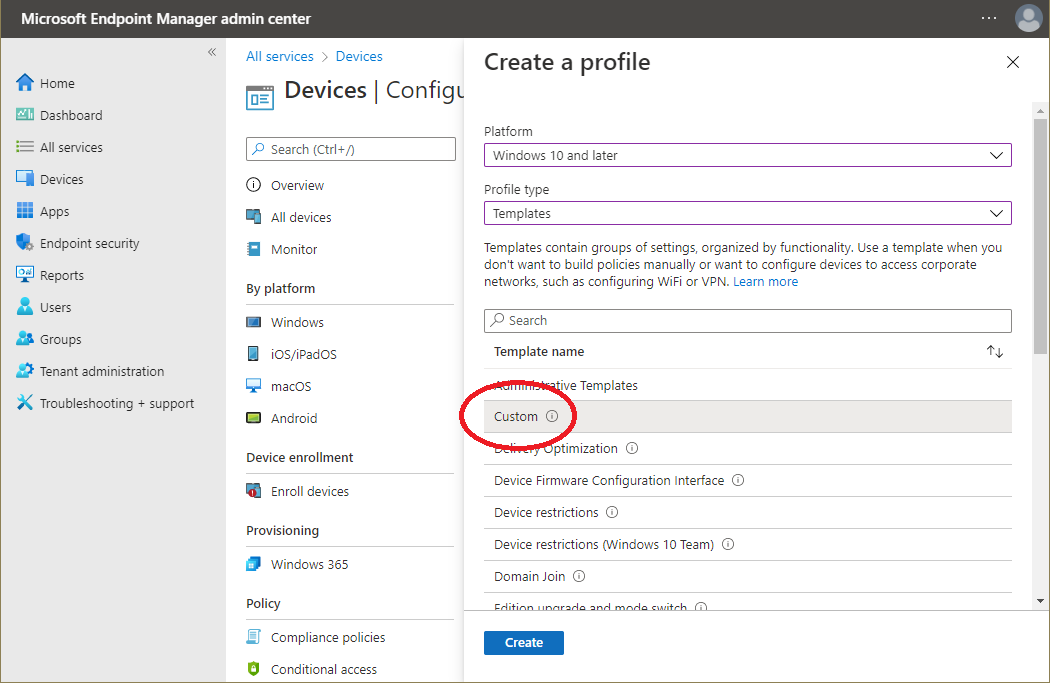
Task: Select the Custom template row
Action: [x=747, y=417]
